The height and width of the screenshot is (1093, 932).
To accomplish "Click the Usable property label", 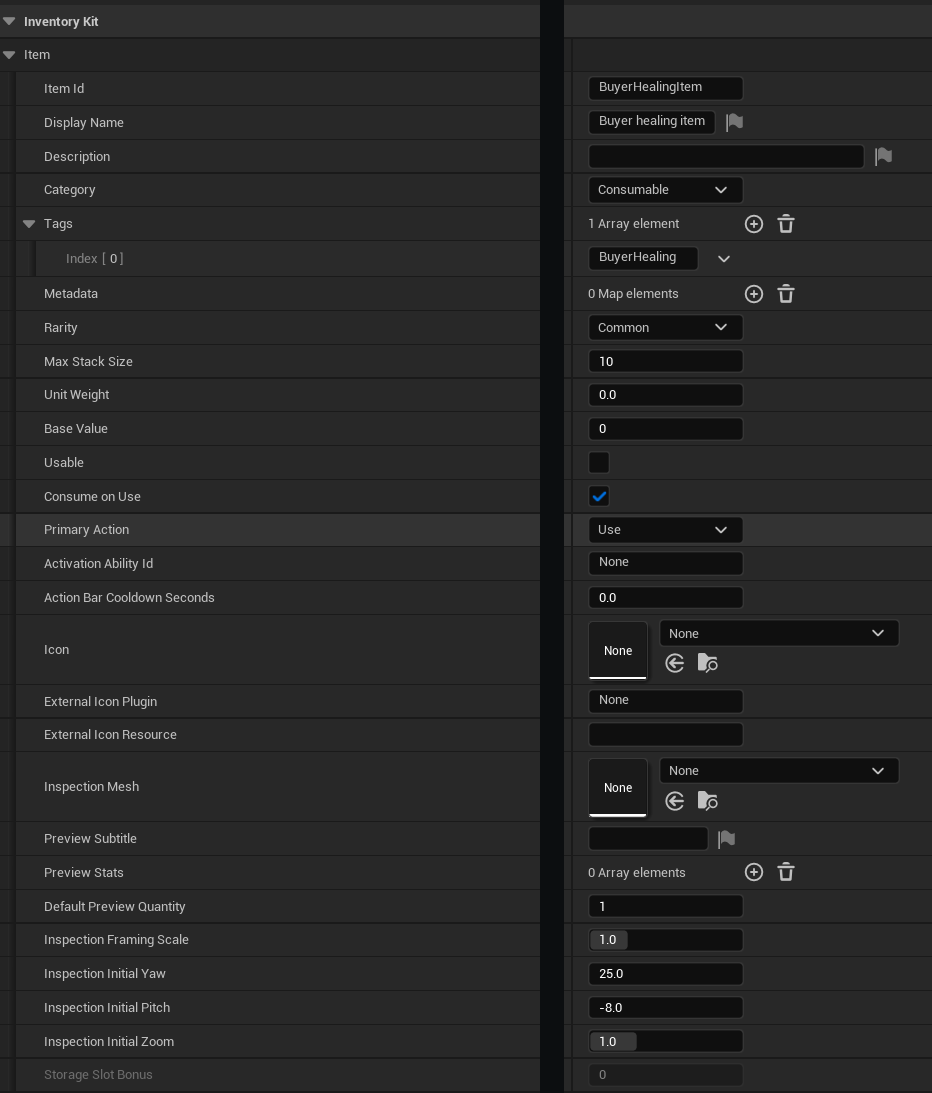I will (63, 463).
